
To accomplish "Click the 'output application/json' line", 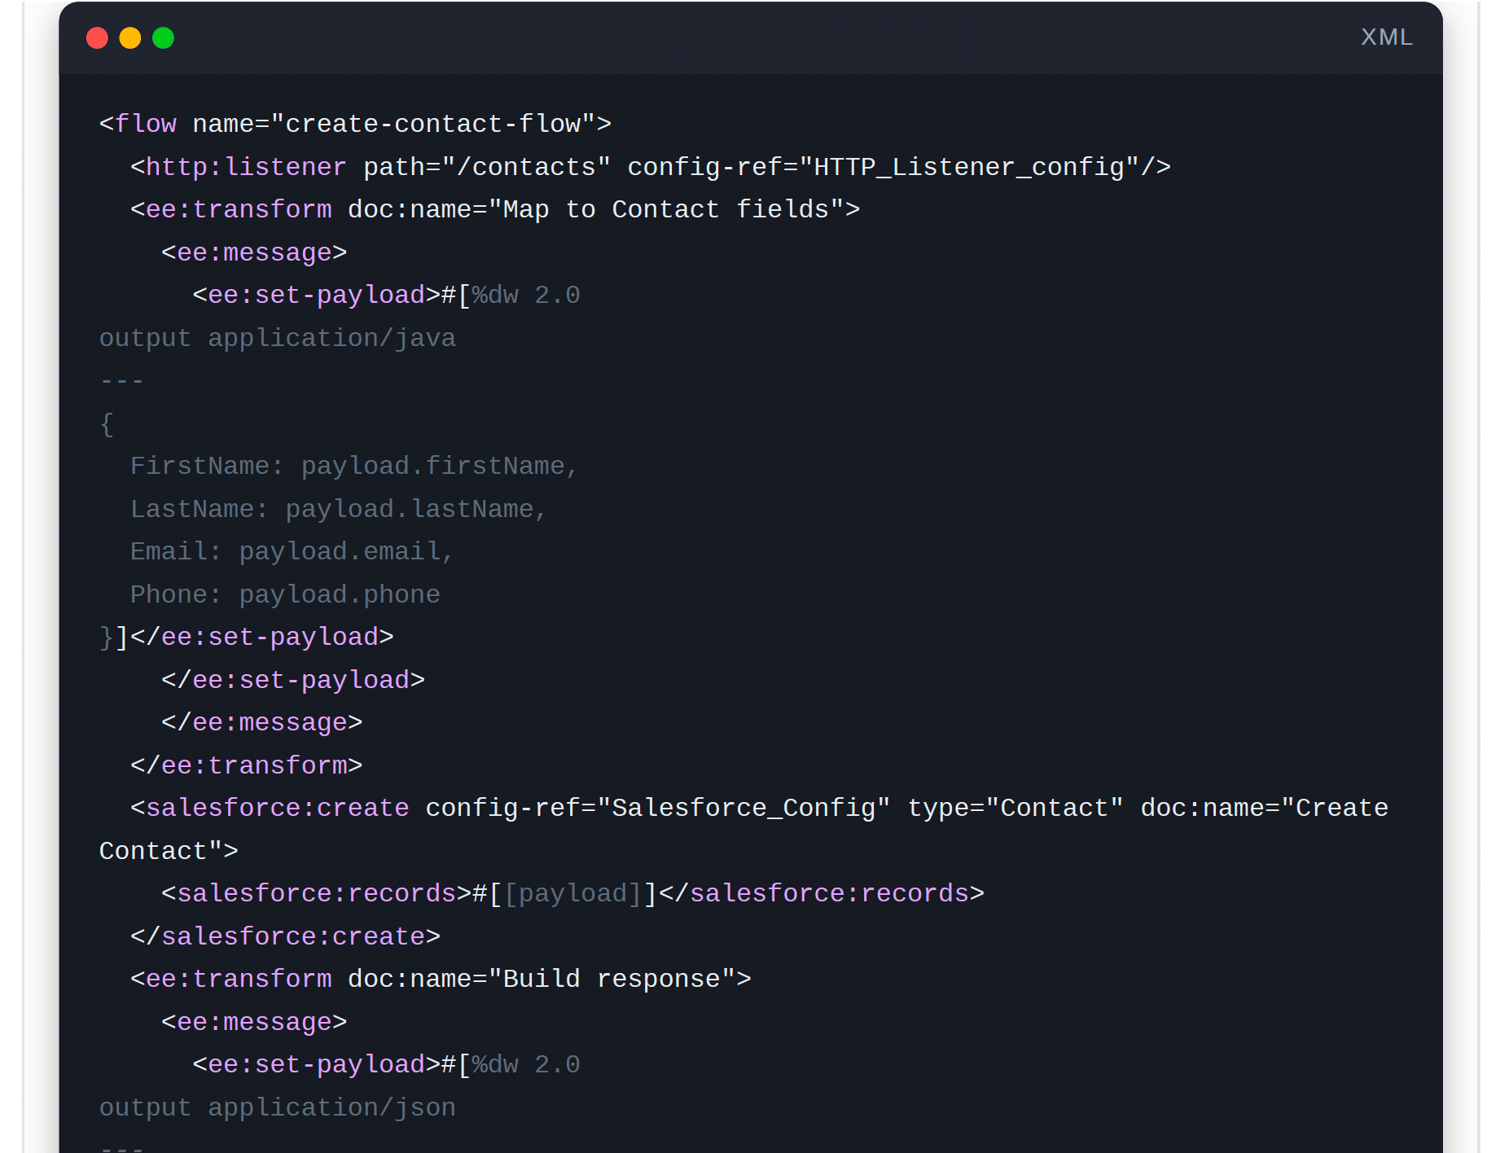I will tap(277, 1108).
